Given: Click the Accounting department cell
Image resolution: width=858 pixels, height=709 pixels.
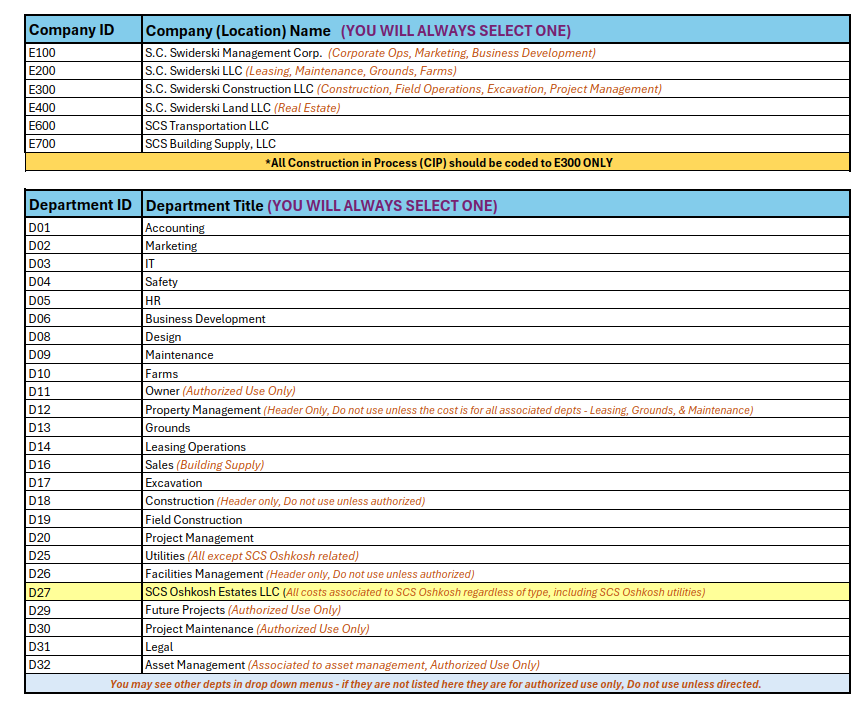Looking at the screenshot, I should [496, 228].
